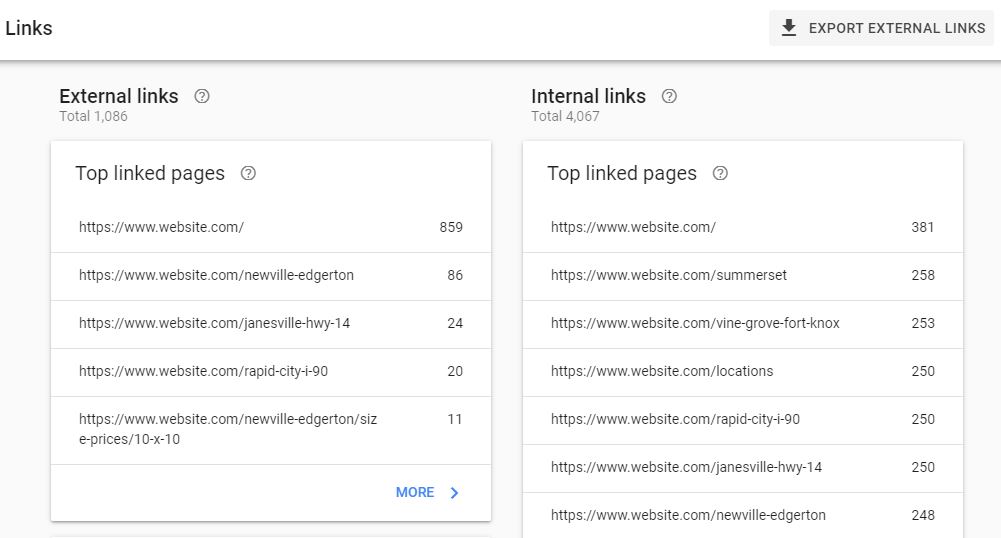Viewport: 1001px width, 538px height.
Task: Open internal vine-grove-fort-knox row
Action: click(x=742, y=323)
